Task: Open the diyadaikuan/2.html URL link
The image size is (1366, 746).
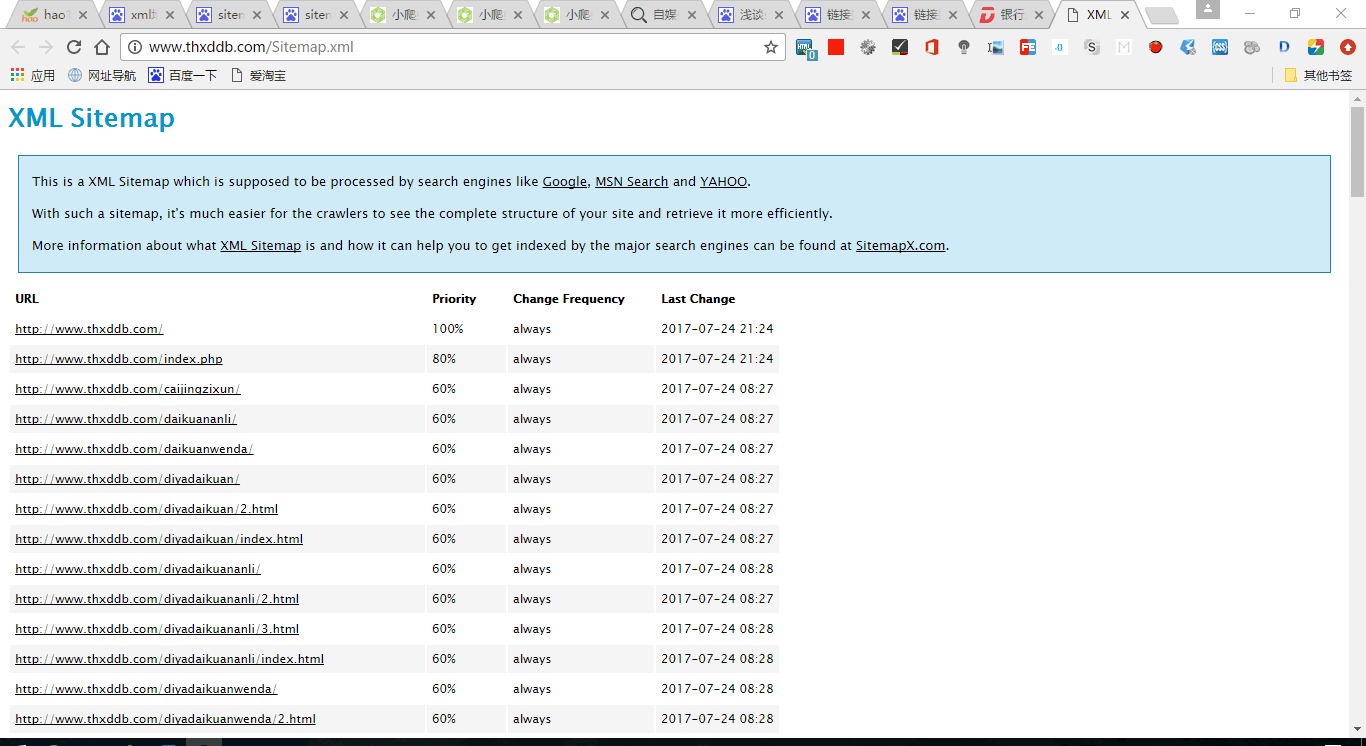Action: [x=146, y=509]
